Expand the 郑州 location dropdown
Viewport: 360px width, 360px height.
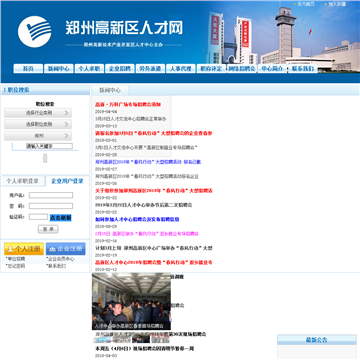[38, 136]
